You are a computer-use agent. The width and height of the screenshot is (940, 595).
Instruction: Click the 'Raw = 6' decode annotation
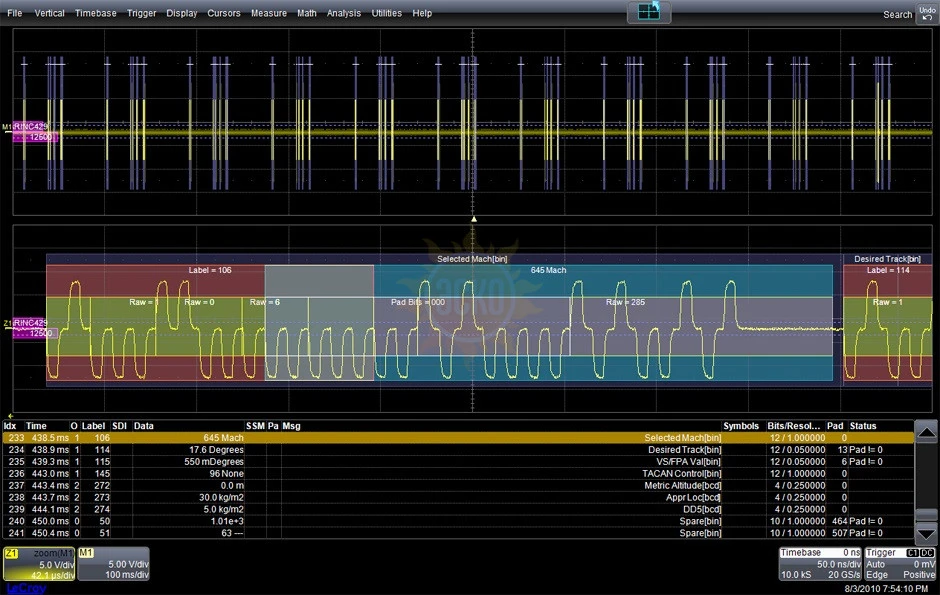tap(265, 302)
